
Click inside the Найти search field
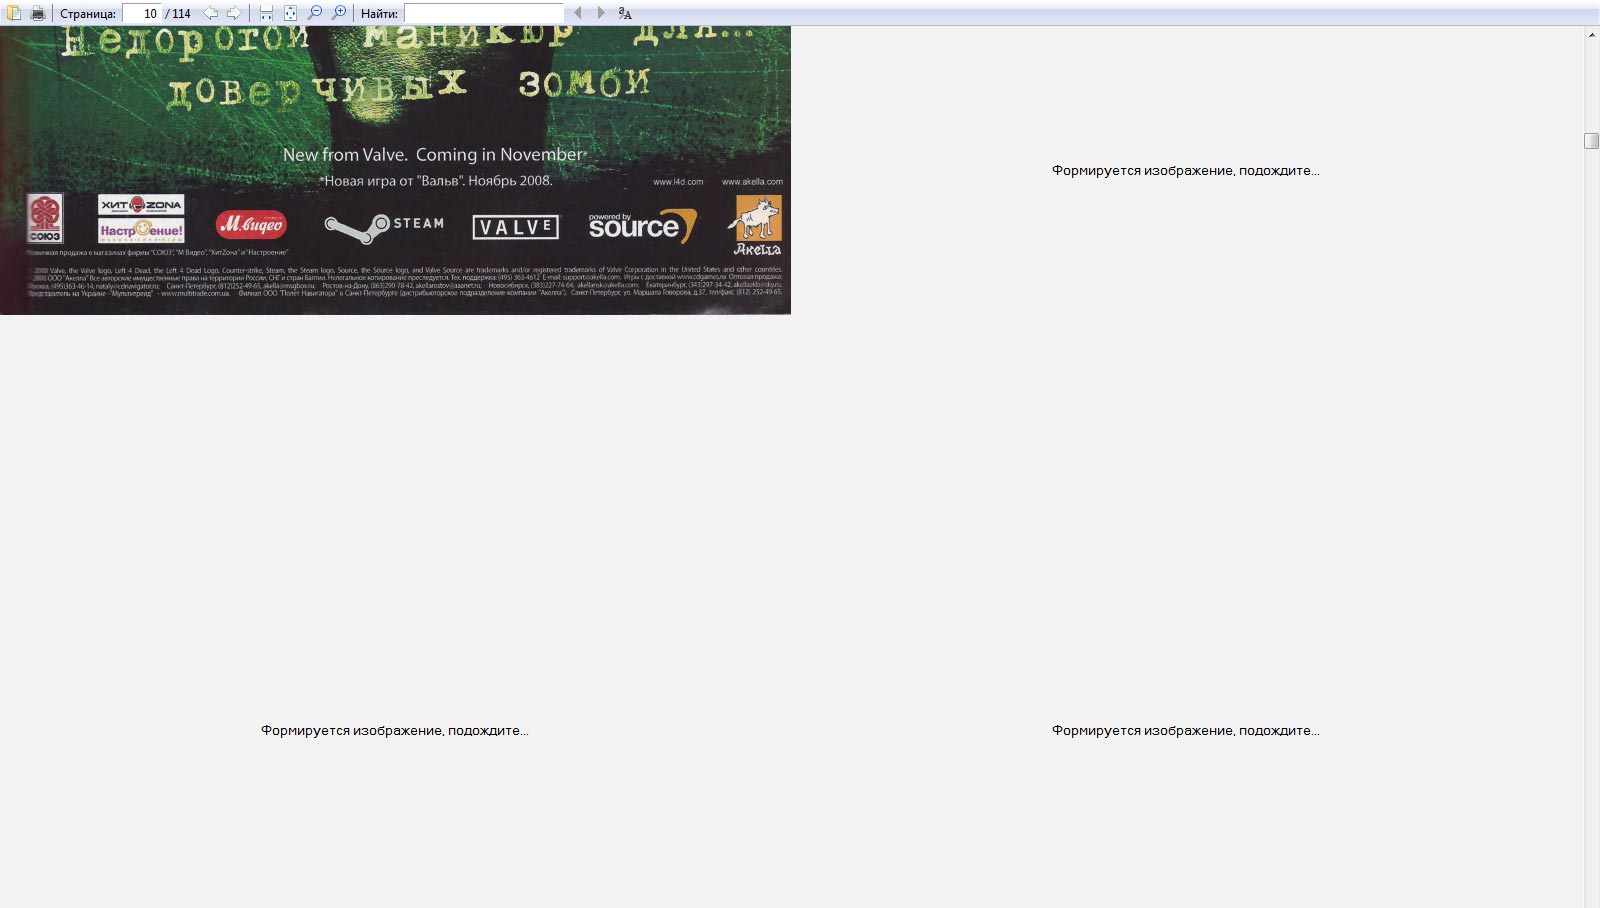pos(484,13)
